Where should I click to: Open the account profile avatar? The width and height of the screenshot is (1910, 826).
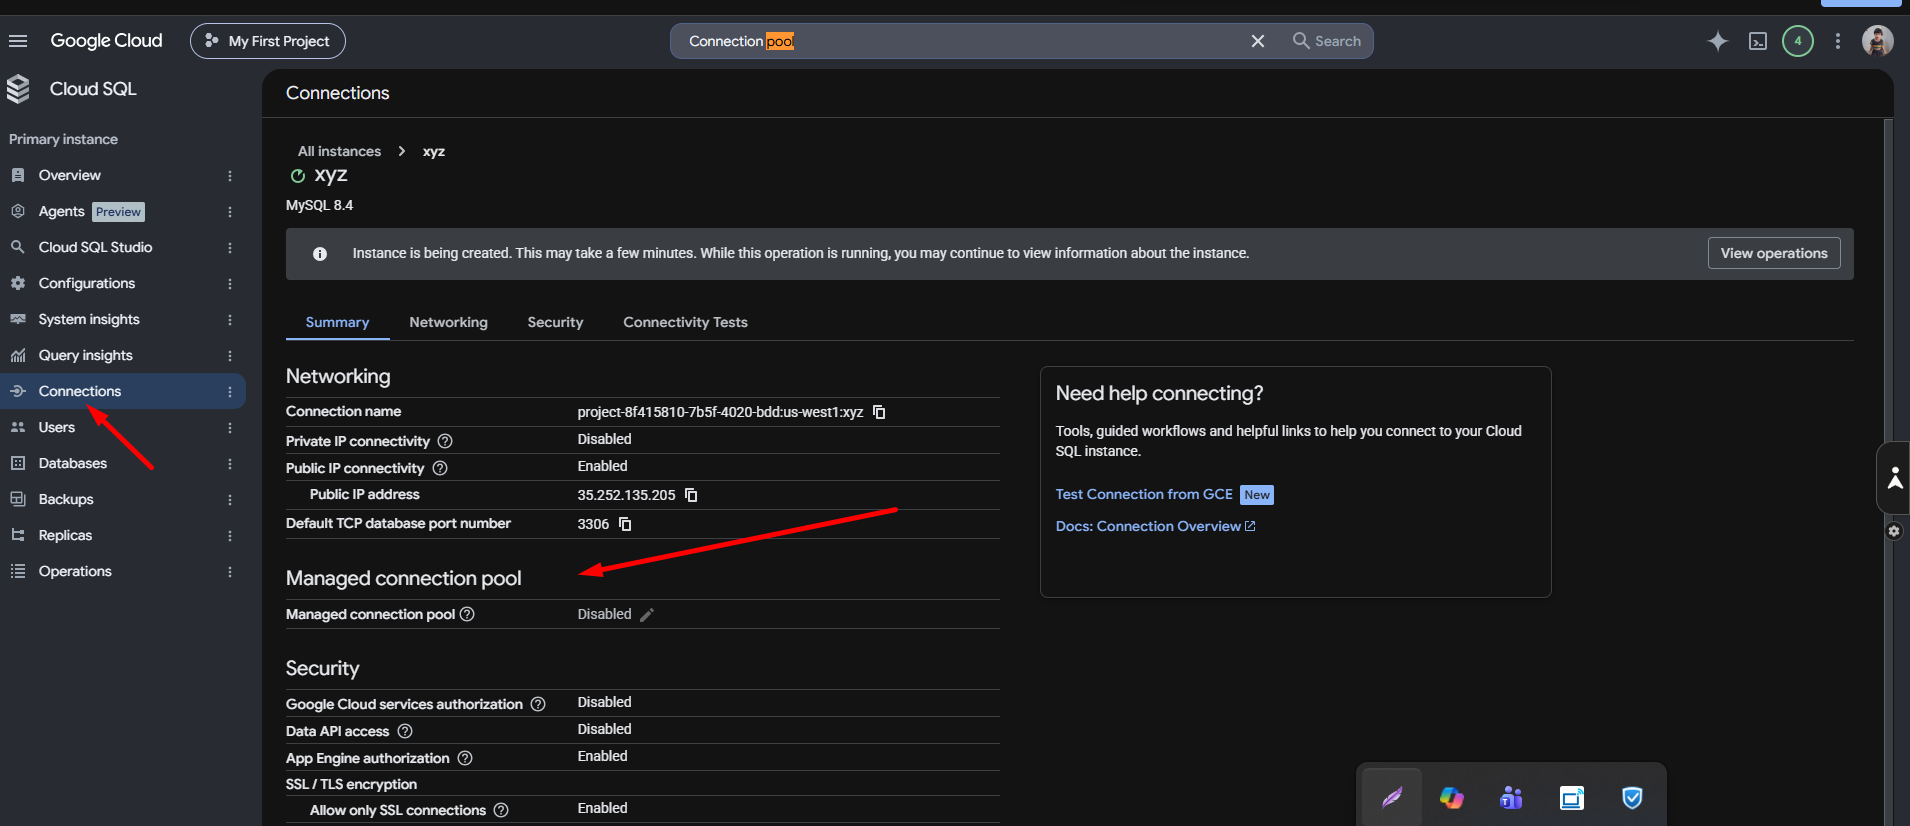(1878, 41)
